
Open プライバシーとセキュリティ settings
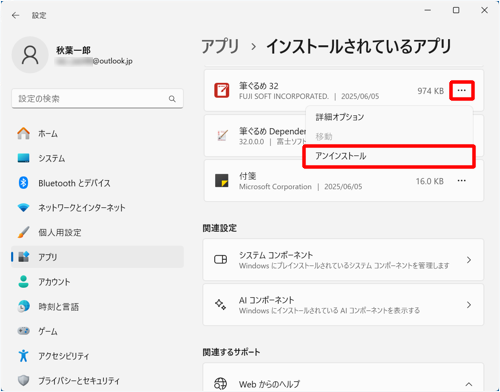(x=97, y=380)
